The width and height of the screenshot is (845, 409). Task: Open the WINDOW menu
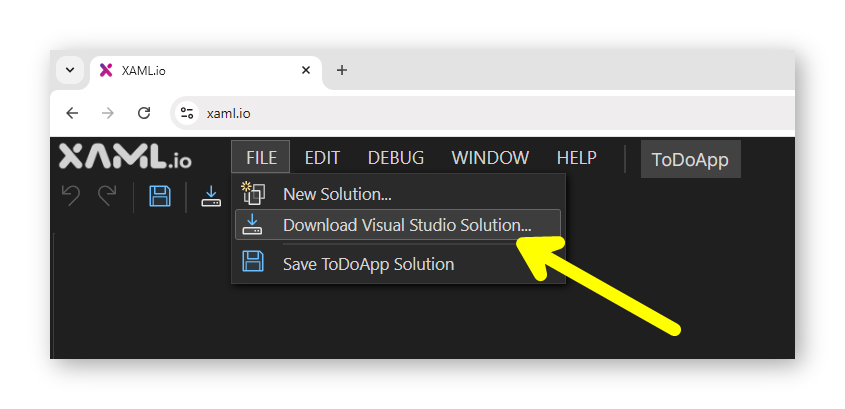[x=490, y=157]
